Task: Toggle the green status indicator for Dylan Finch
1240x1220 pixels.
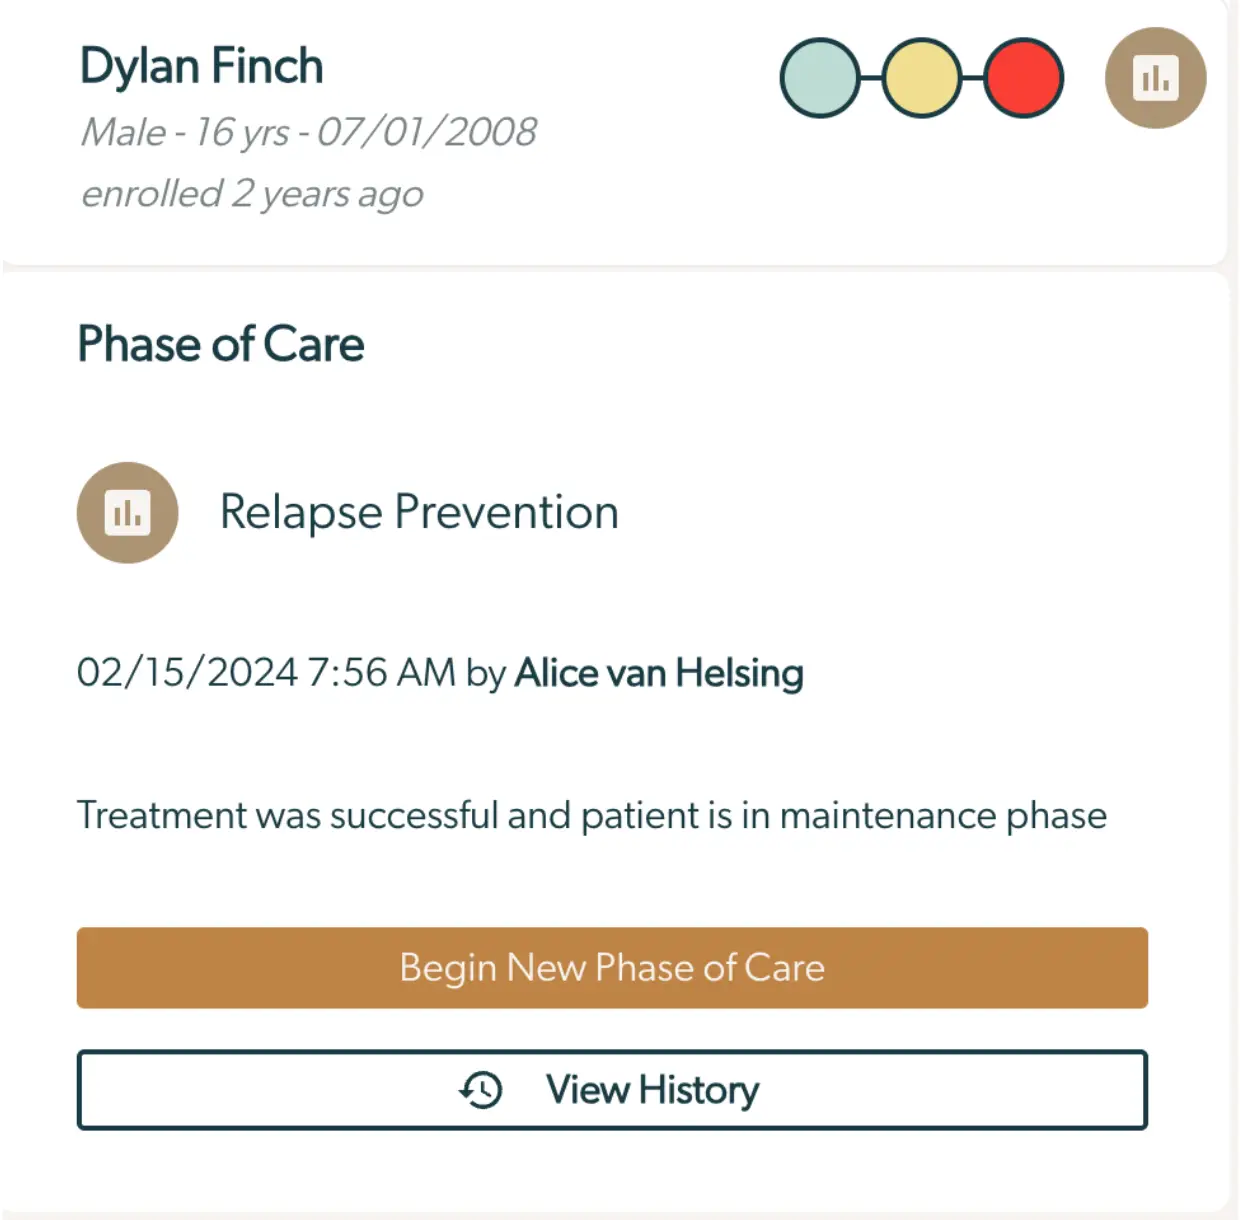Action: tap(820, 77)
